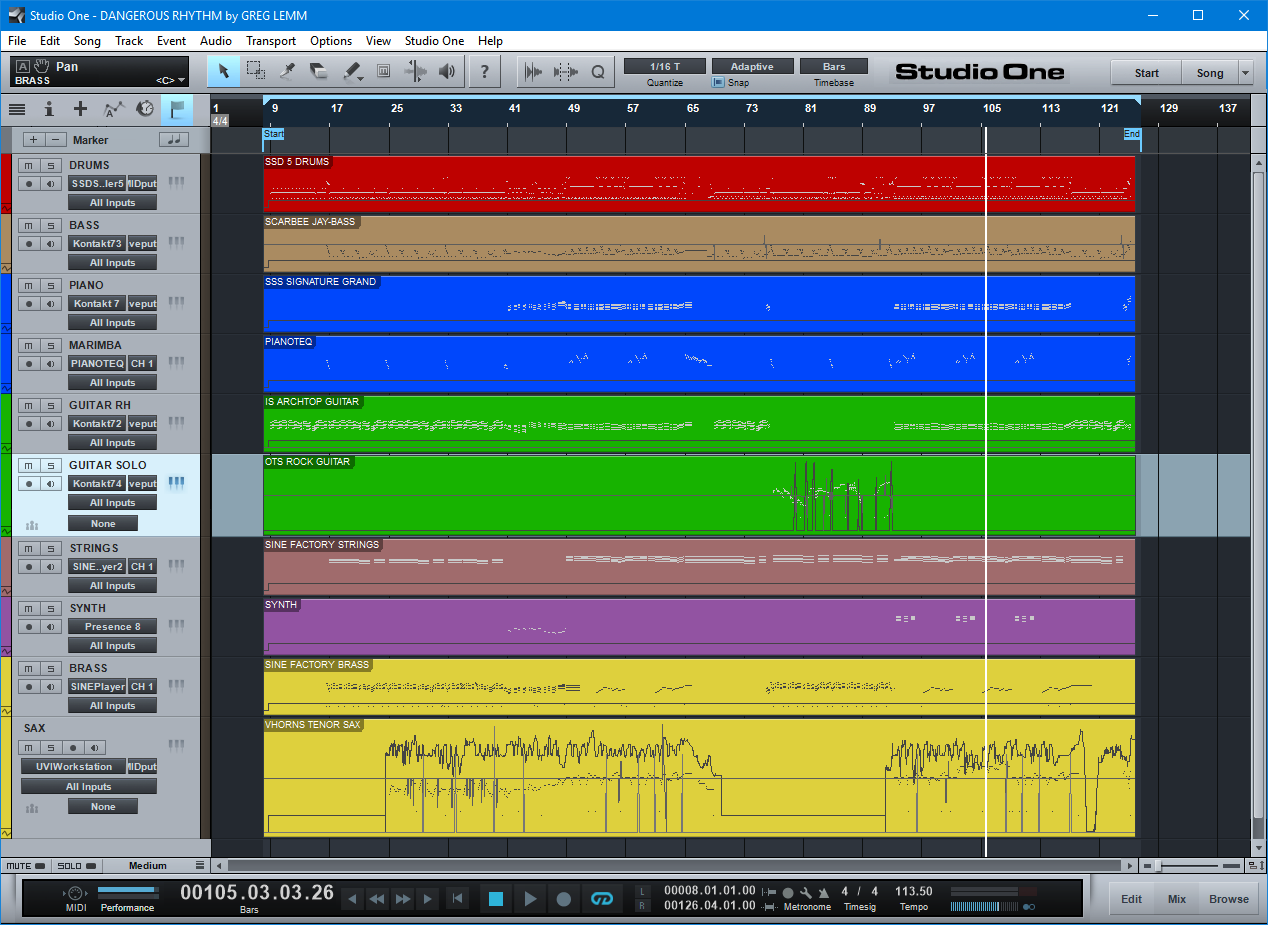This screenshot has width=1268, height=925.
Task: Open the dropdown arrow beside Song button
Action: coord(1245,73)
